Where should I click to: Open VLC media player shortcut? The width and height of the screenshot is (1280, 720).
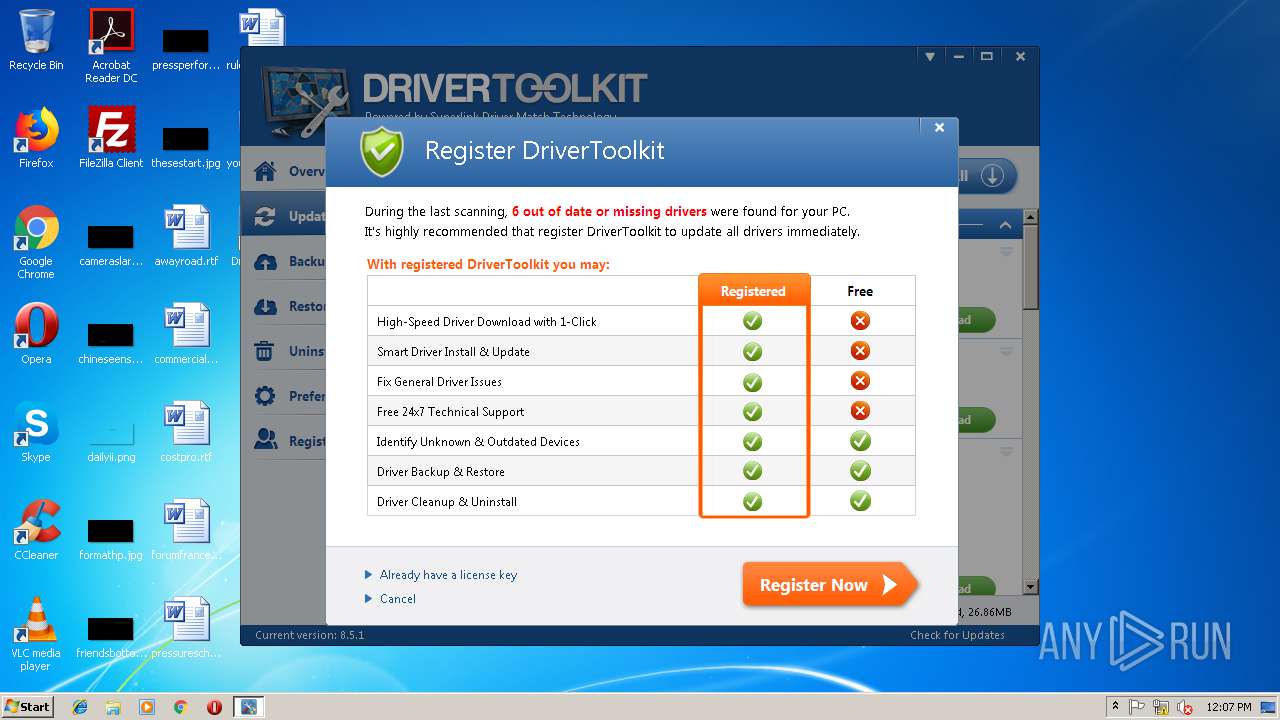(x=36, y=633)
